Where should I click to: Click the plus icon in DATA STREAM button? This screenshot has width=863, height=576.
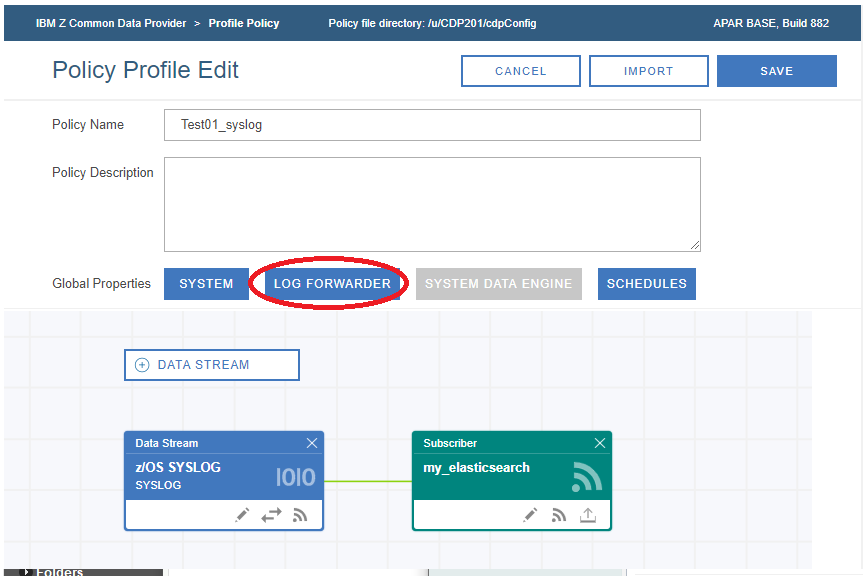[x=142, y=365]
